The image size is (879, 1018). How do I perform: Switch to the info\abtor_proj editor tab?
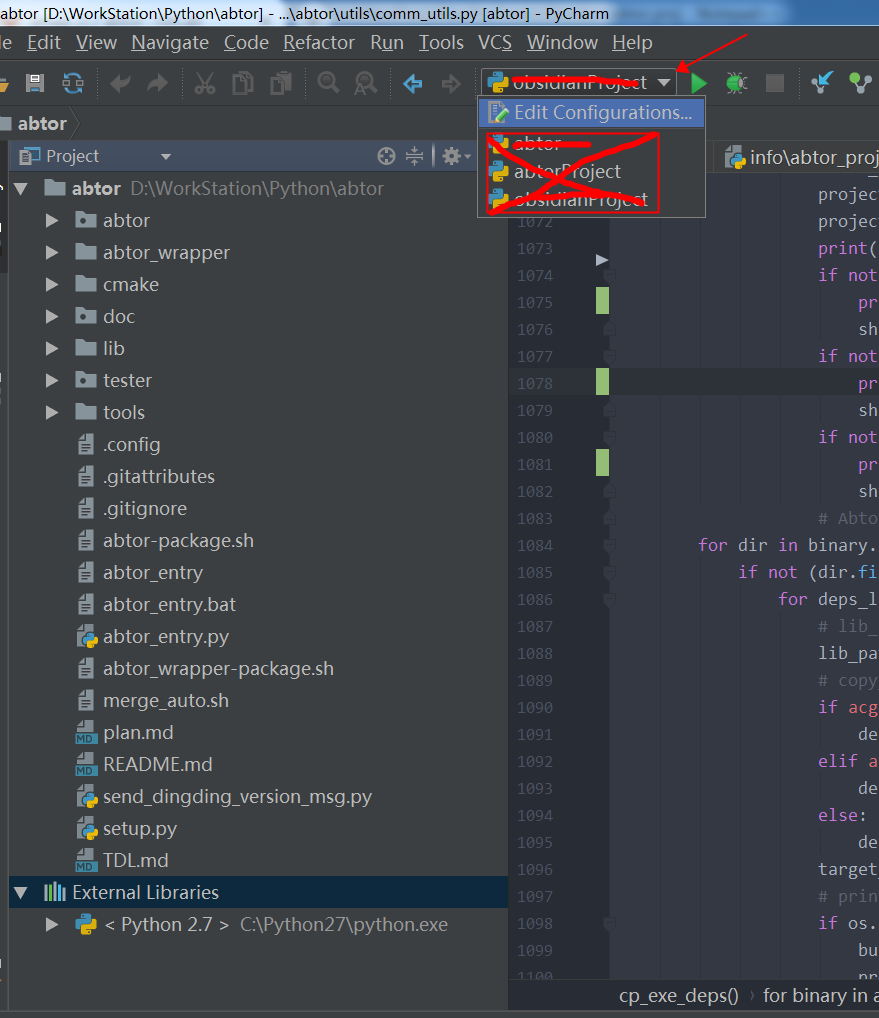802,158
